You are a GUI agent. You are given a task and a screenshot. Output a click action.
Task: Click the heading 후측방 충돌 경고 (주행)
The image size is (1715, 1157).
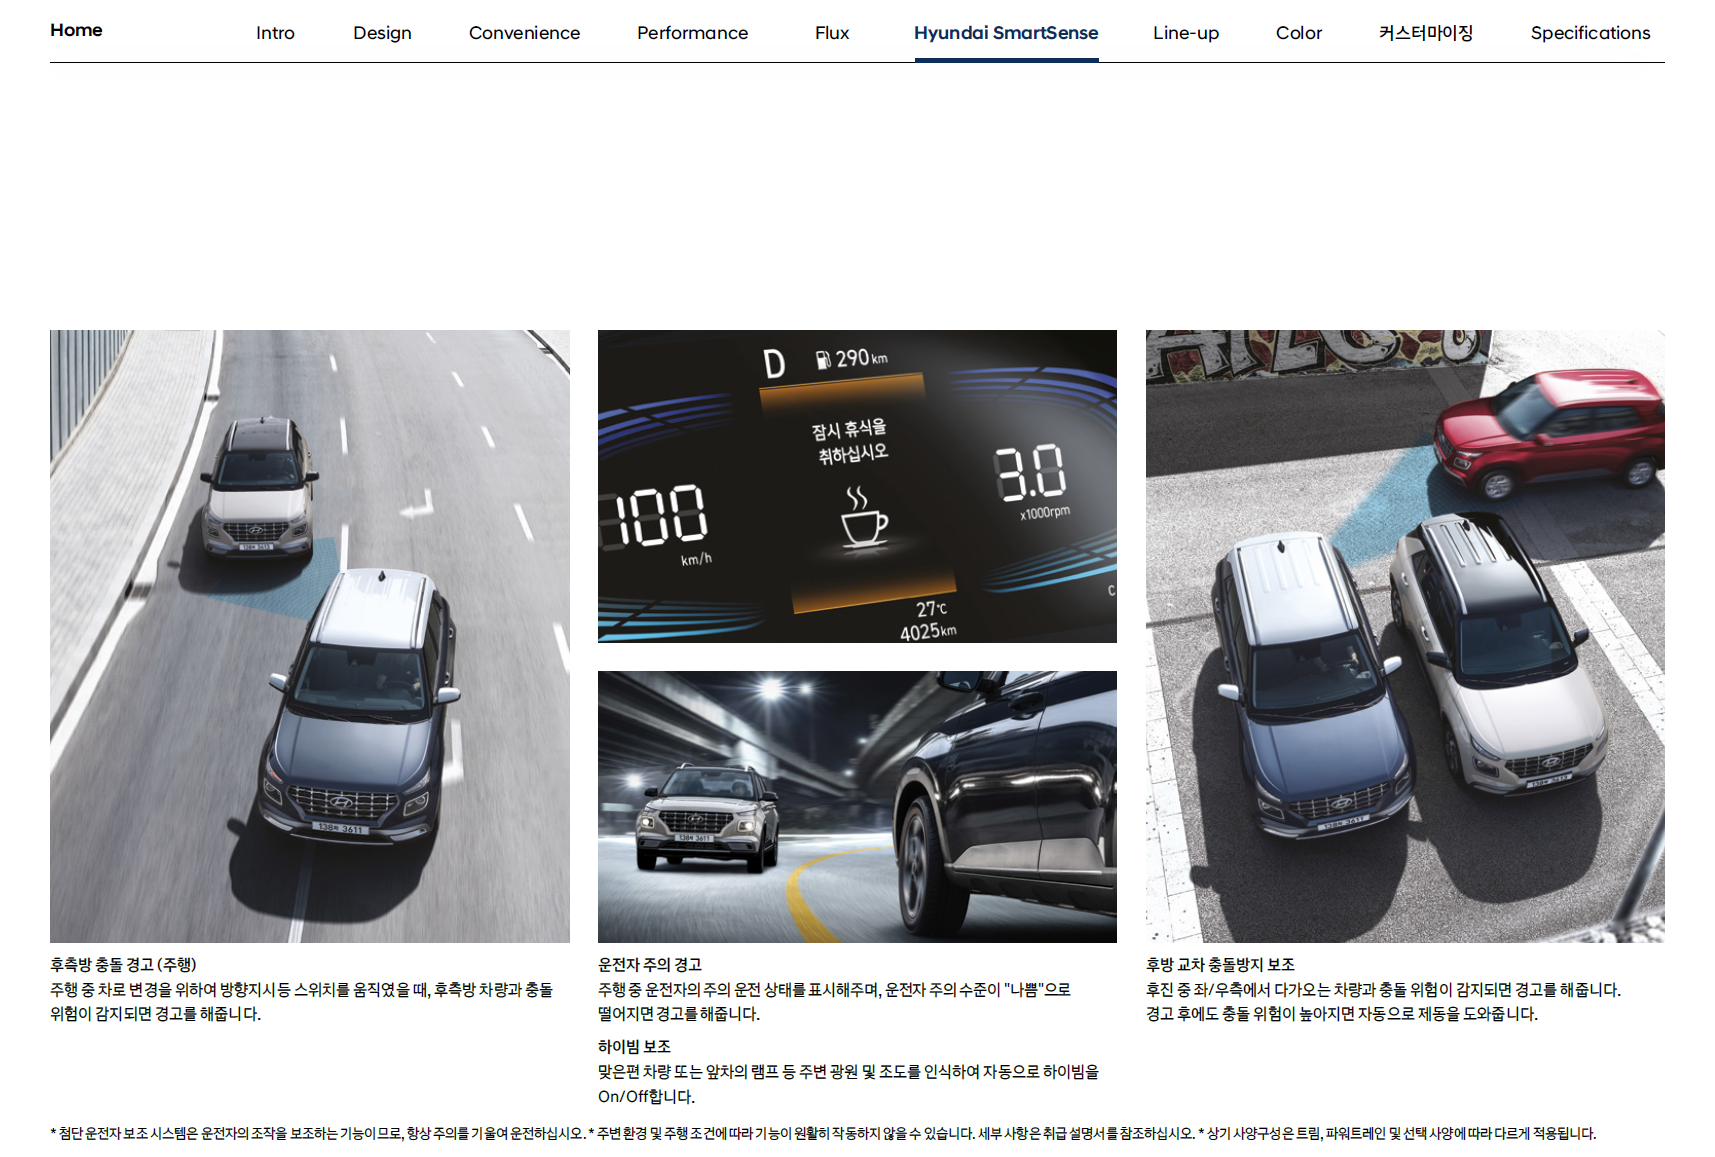coord(123,965)
